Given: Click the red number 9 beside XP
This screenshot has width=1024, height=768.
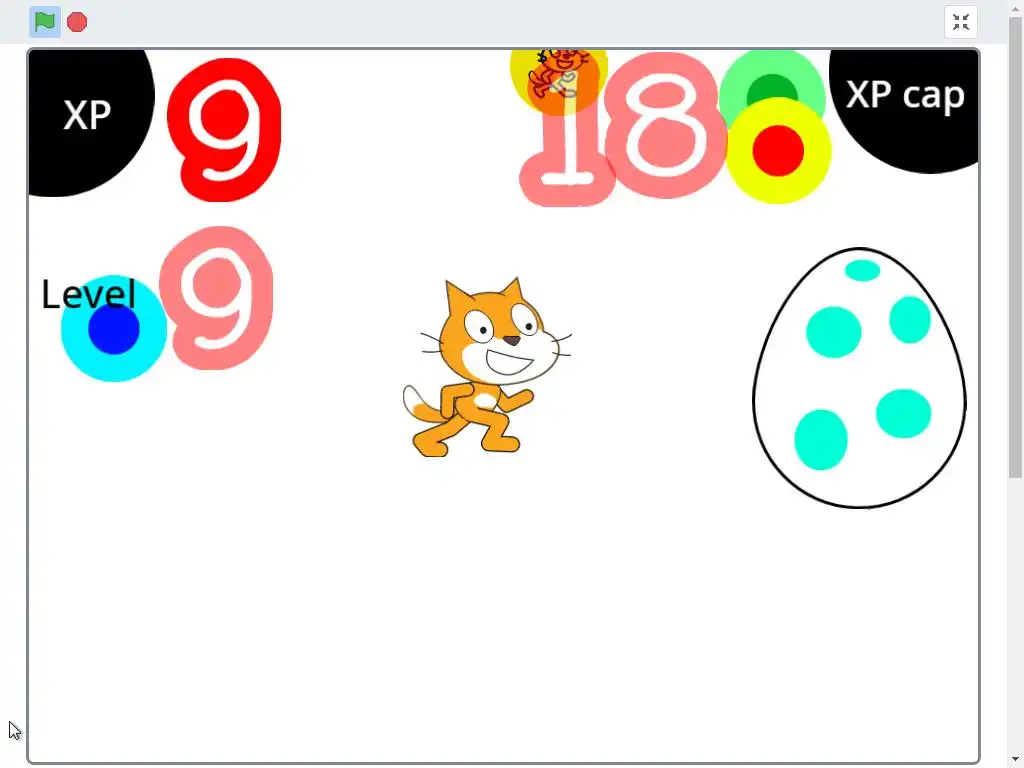Looking at the screenshot, I should pos(224,129).
